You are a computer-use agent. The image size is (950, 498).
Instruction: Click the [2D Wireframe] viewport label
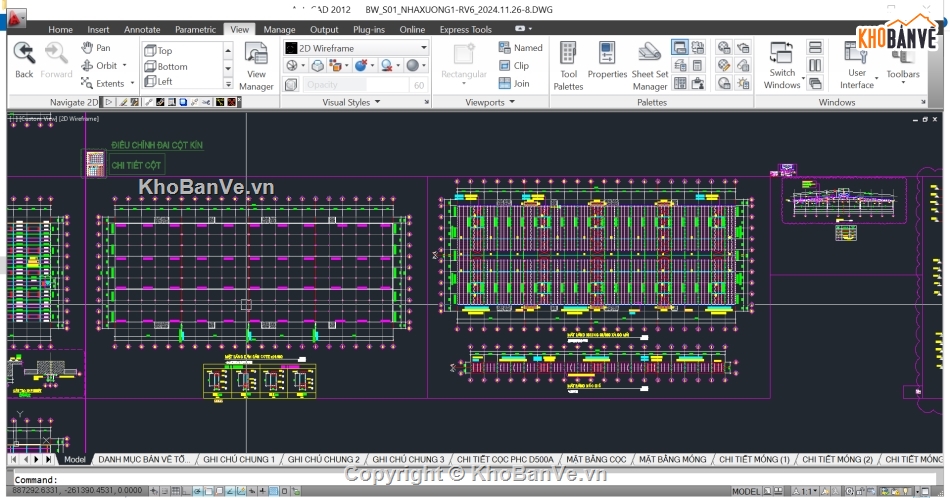79,119
